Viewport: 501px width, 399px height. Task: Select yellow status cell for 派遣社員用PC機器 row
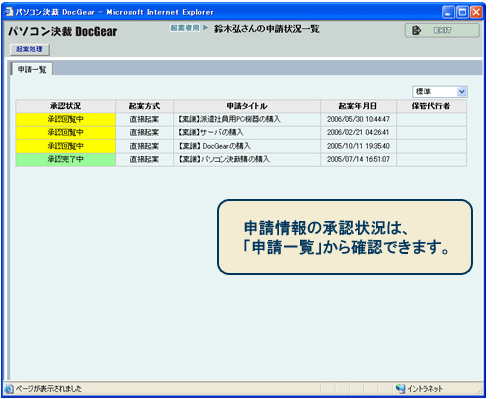[66, 119]
